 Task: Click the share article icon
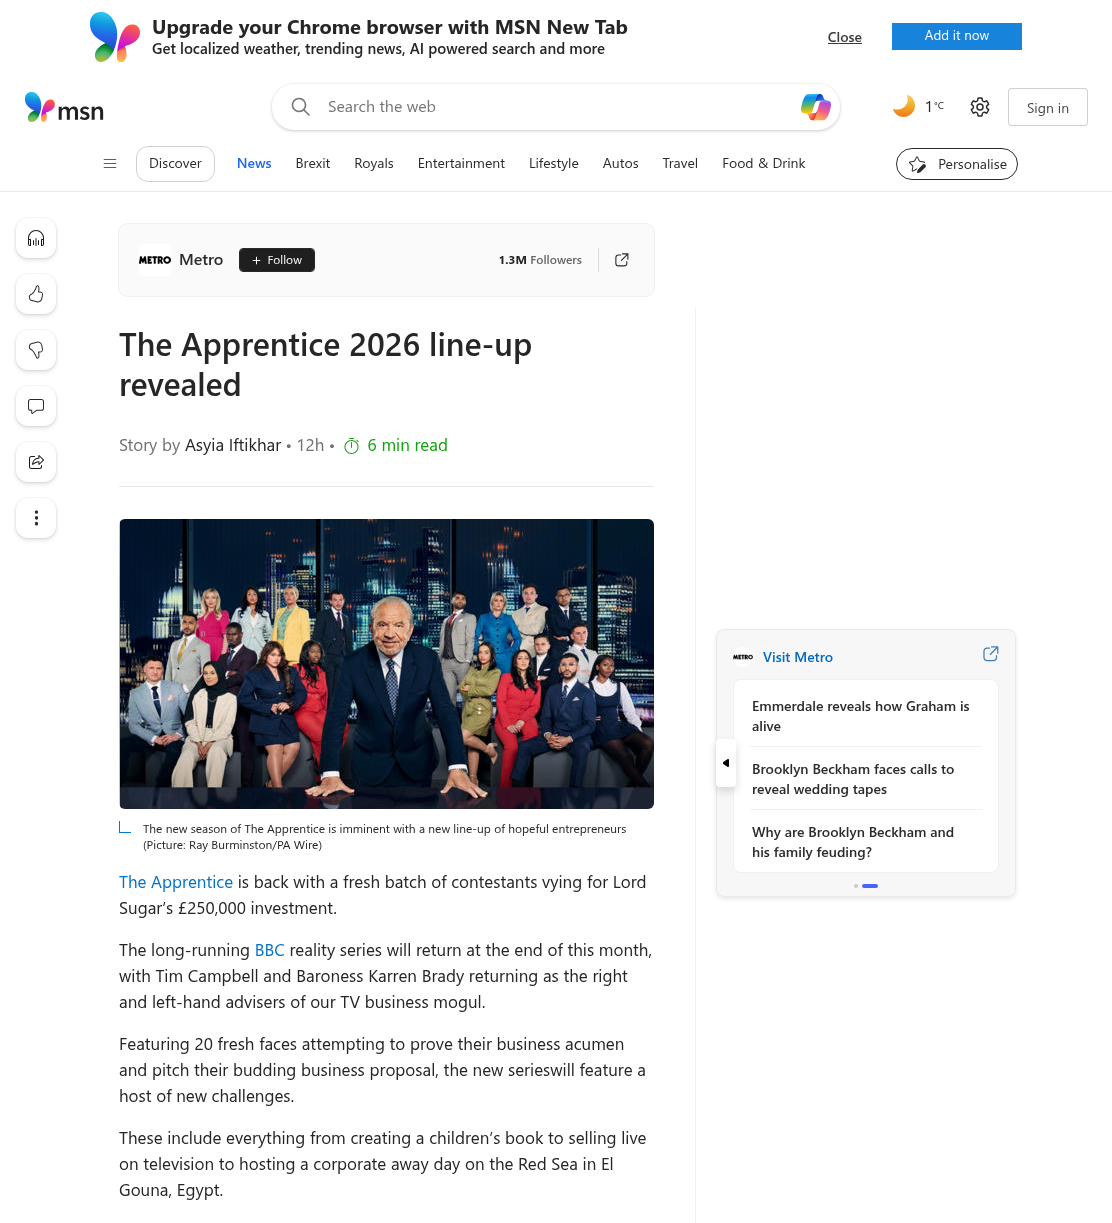(x=36, y=462)
